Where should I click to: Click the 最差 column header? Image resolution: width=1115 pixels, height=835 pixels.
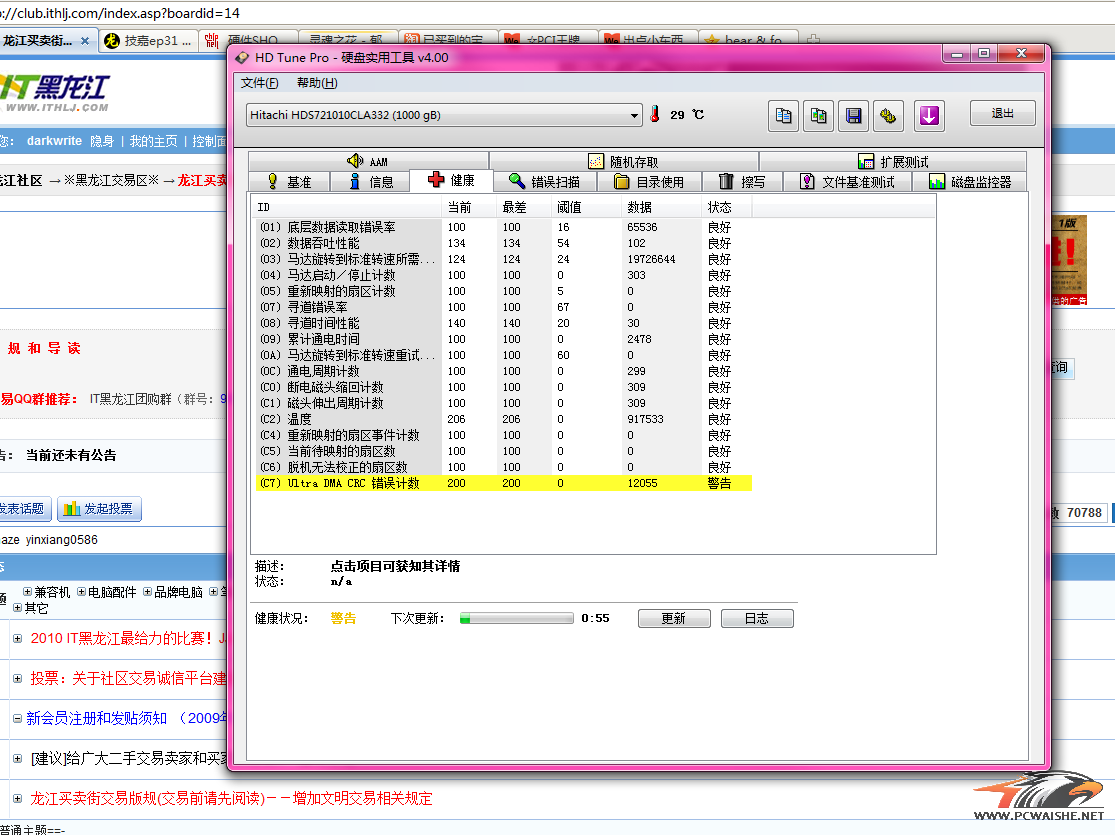(x=523, y=208)
